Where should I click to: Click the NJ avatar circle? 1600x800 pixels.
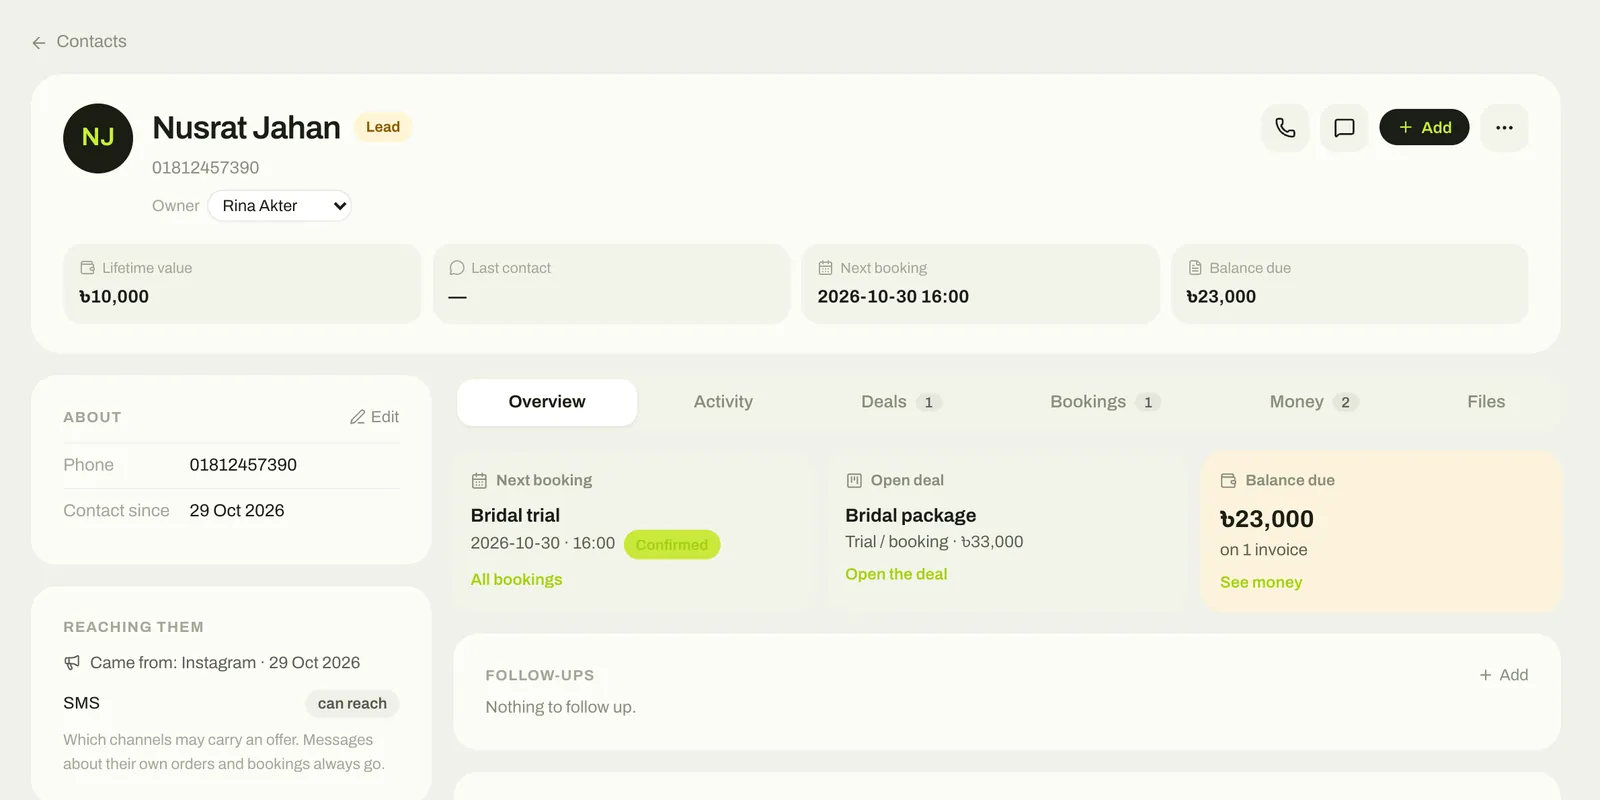(98, 138)
